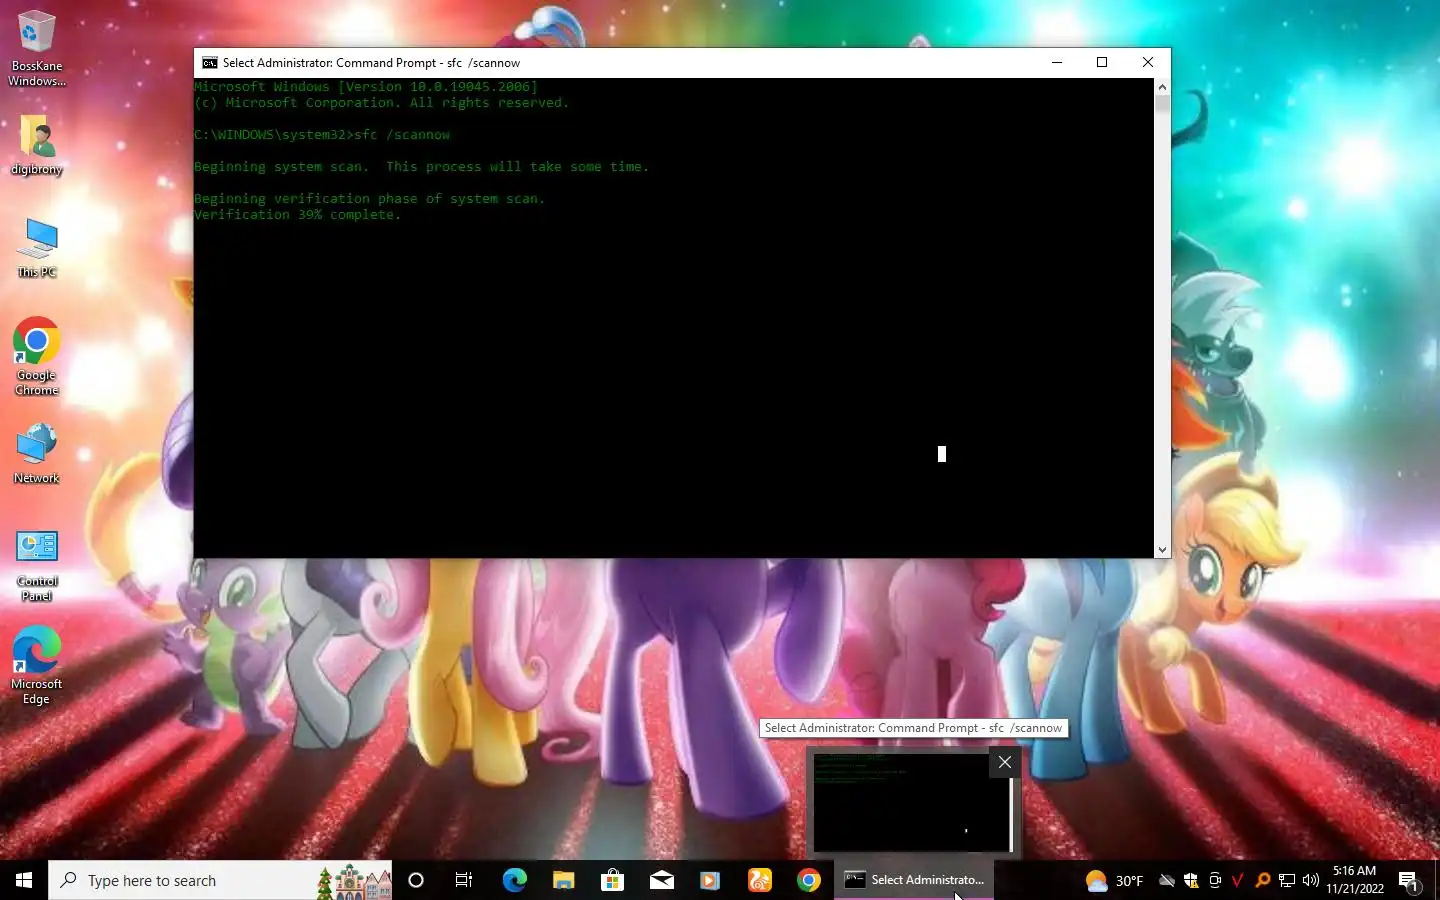Click 'Verification 39% complete.' line
The image size is (1440, 900).
pos(297,215)
